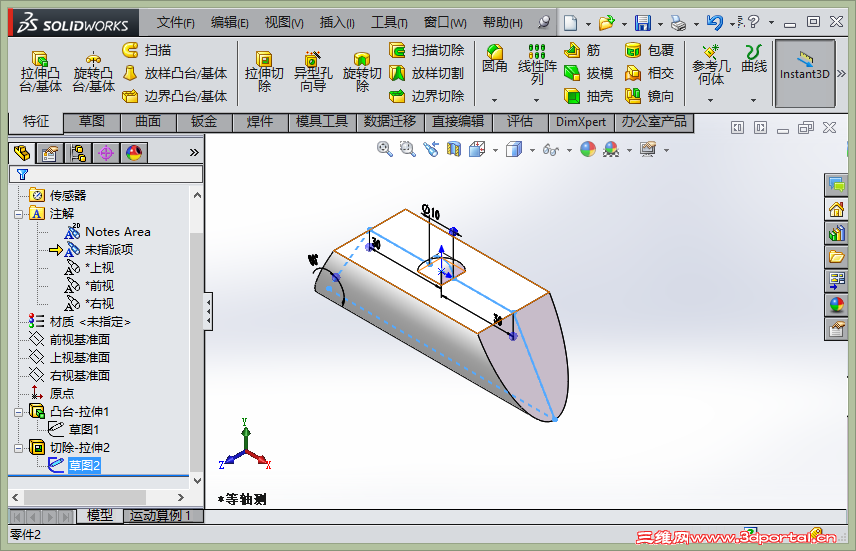
Task: Select the 圆角 fillet tool
Action: tap(495, 59)
